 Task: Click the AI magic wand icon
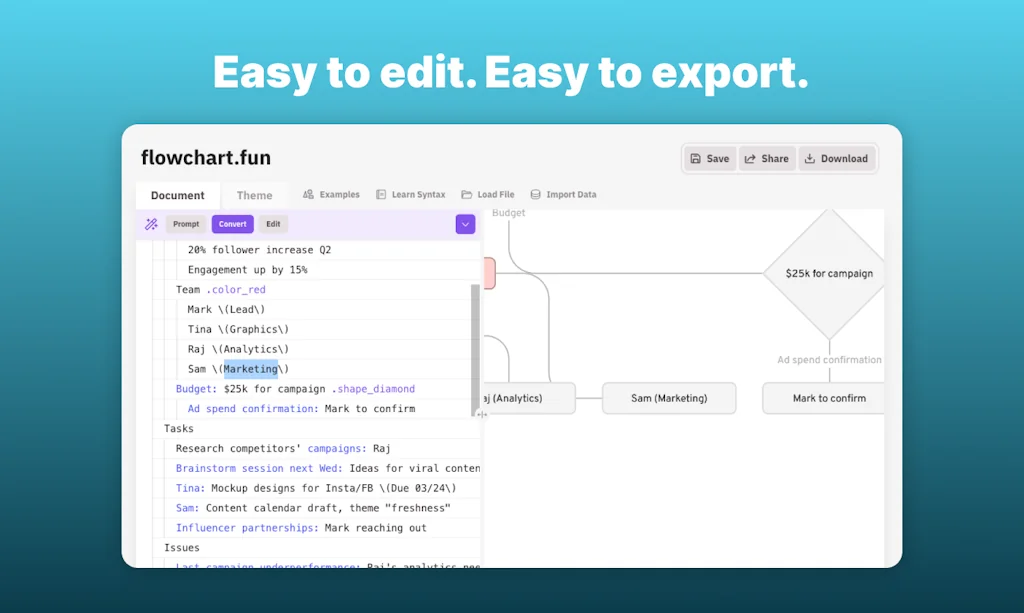150,223
